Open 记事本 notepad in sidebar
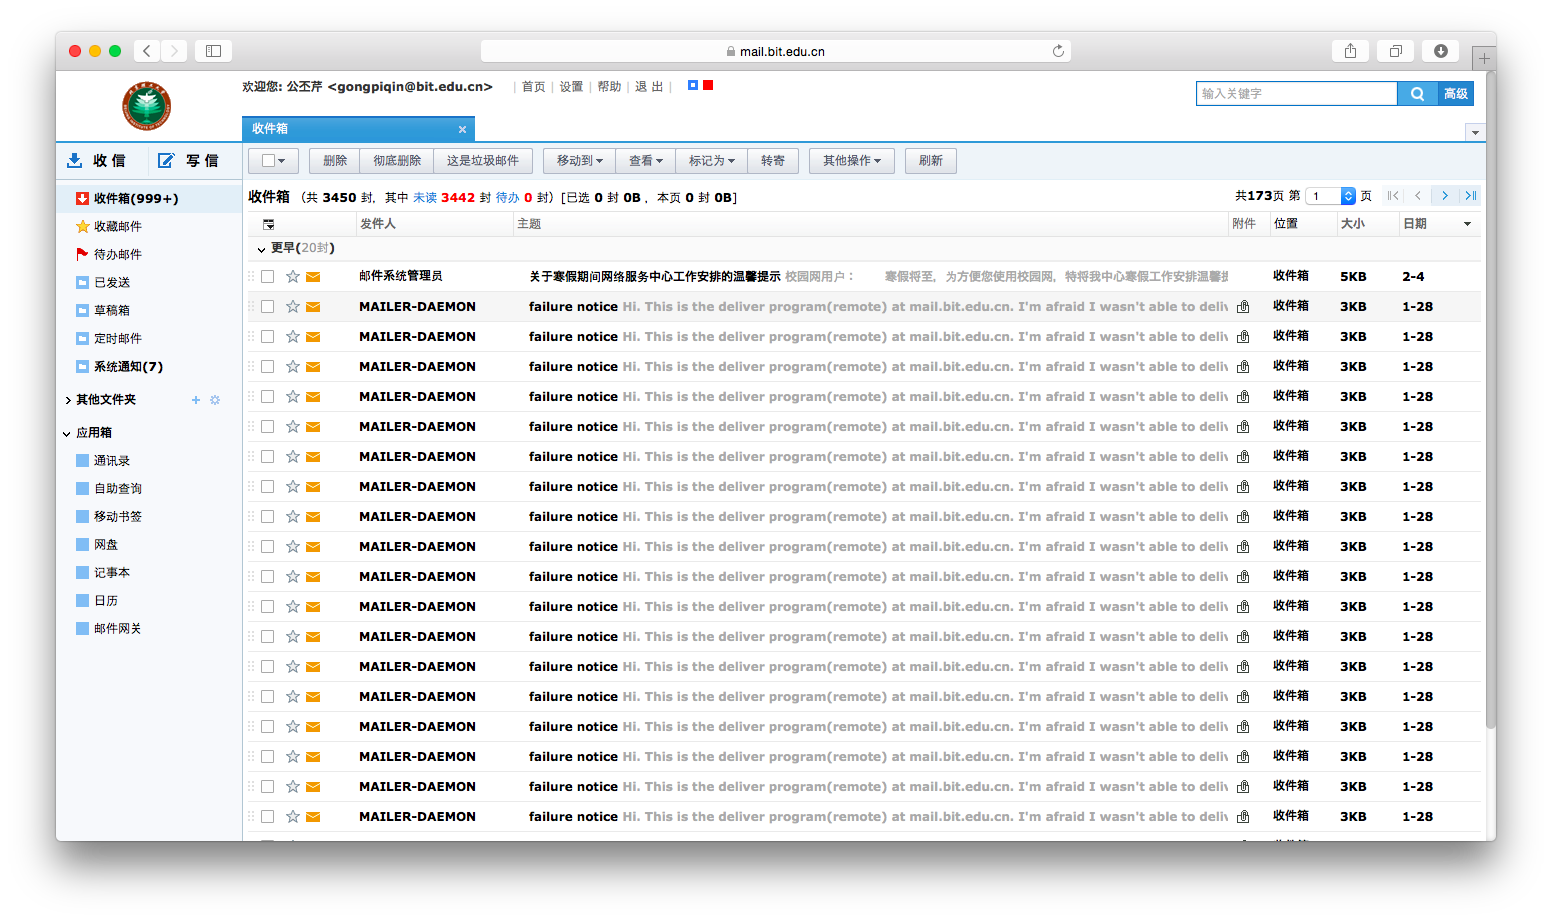The width and height of the screenshot is (1552, 921). 103,573
